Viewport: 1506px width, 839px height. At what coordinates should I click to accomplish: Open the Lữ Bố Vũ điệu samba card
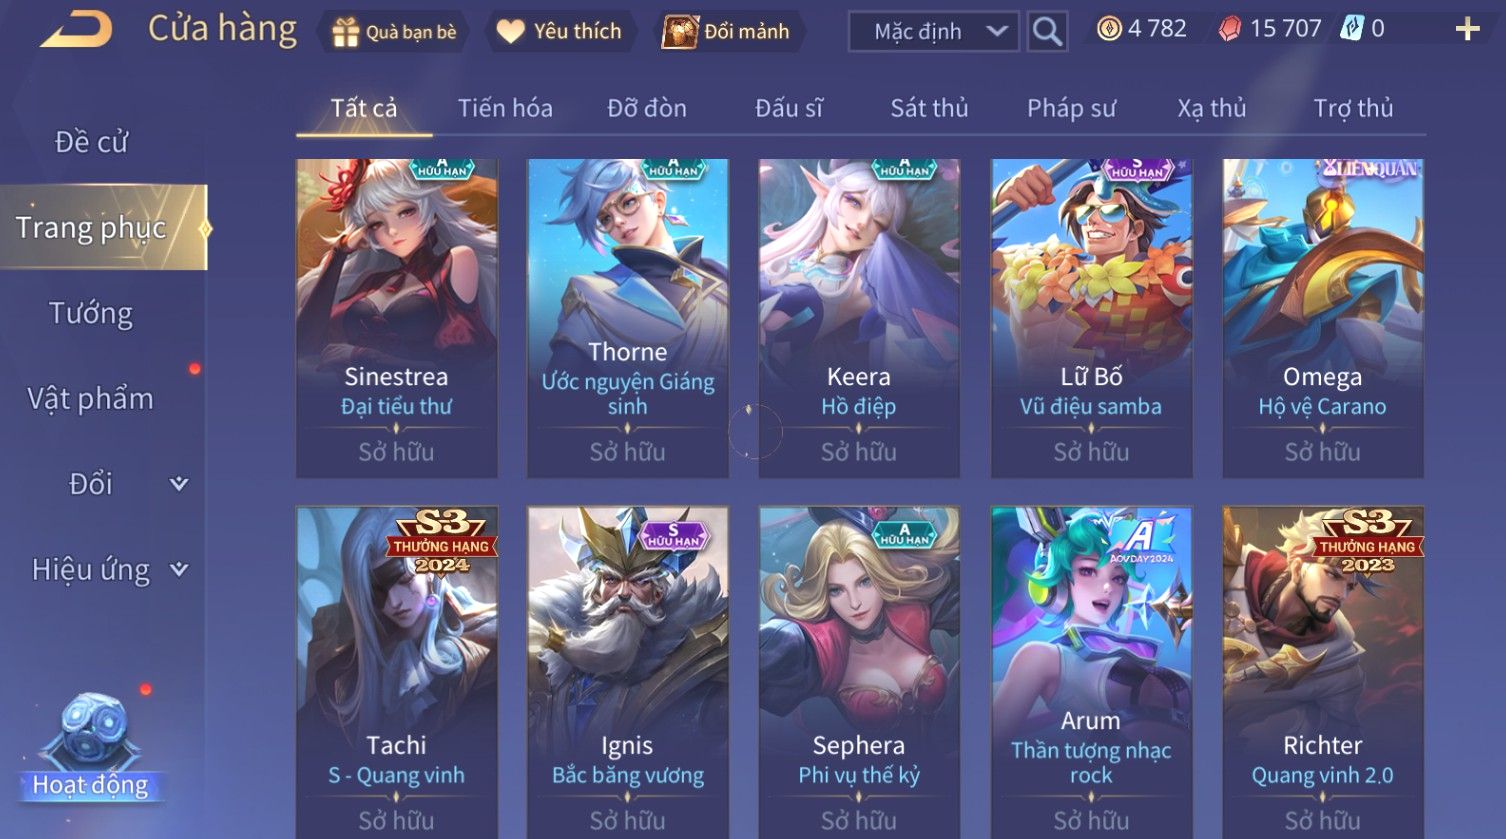click(x=1091, y=318)
